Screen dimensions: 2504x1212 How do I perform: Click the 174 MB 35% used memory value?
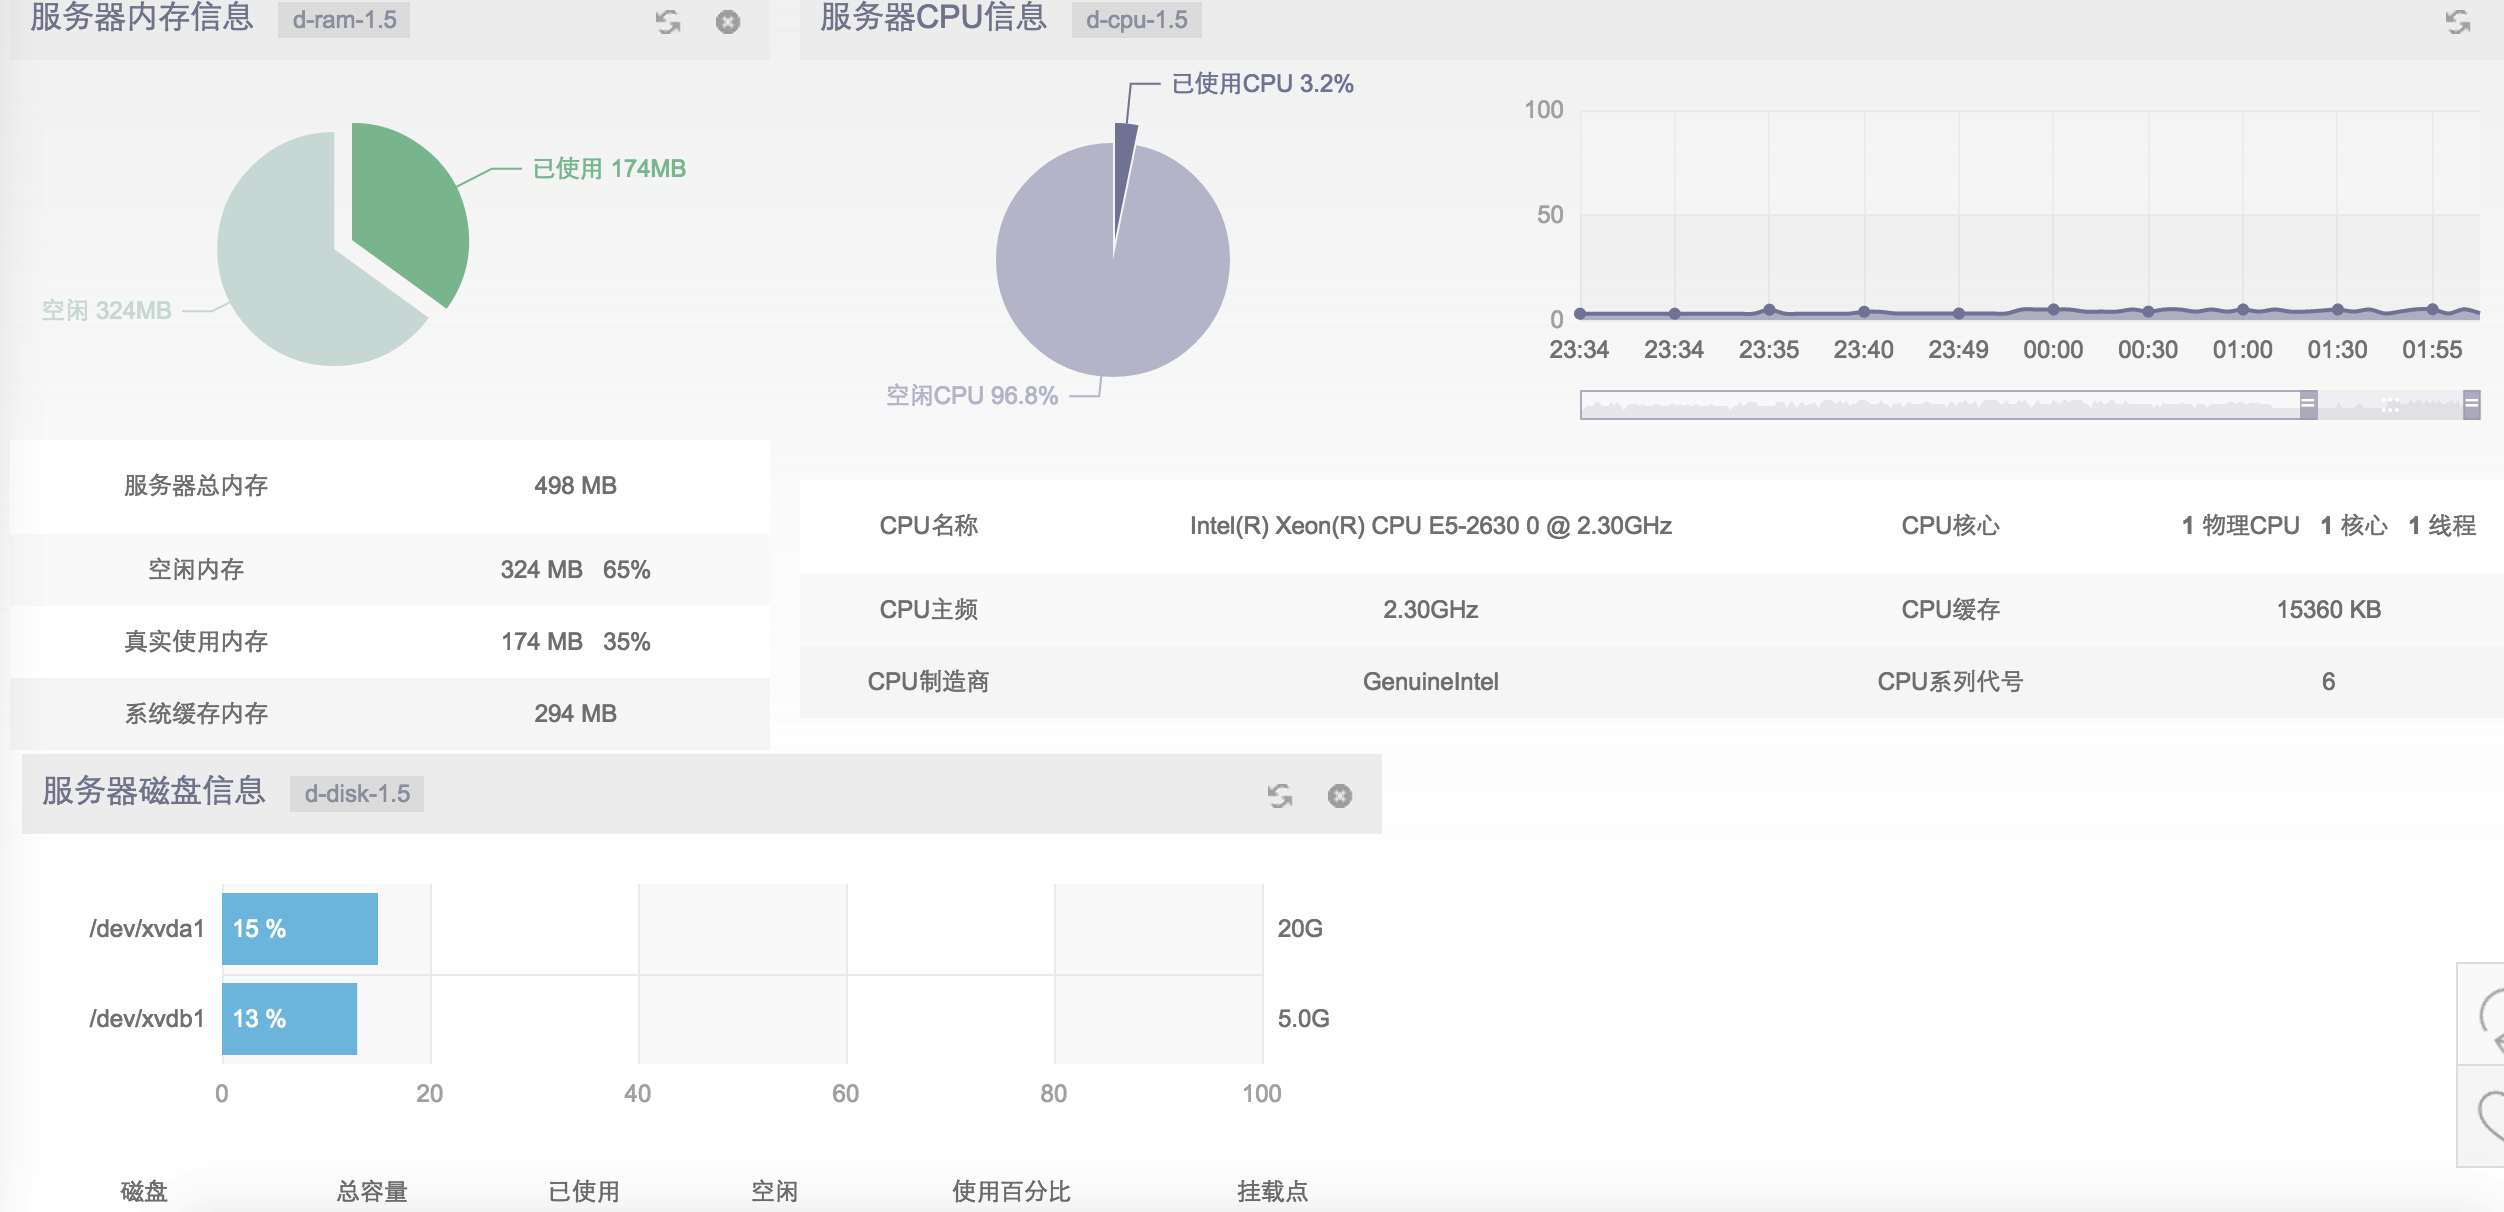(x=575, y=641)
